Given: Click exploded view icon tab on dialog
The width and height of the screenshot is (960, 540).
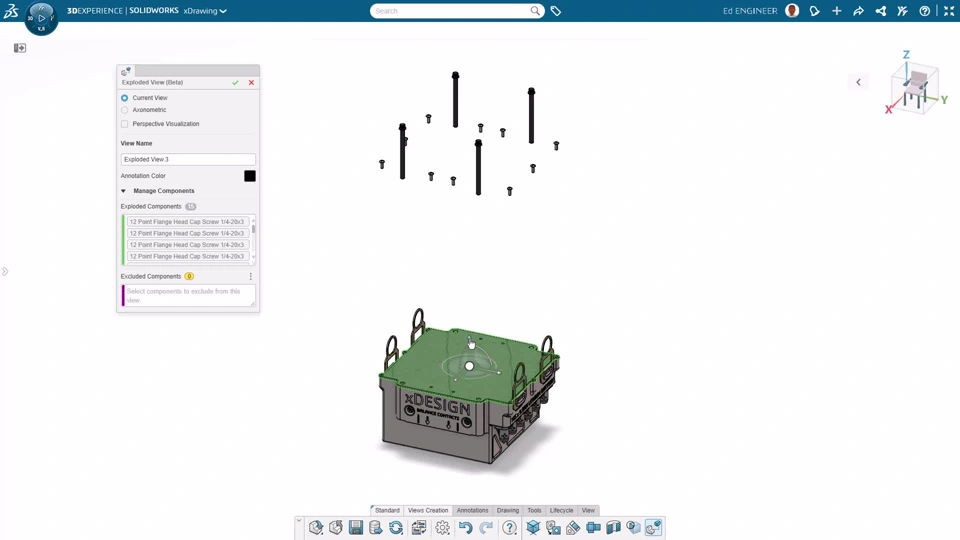Looking at the screenshot, I should point(126,71).
